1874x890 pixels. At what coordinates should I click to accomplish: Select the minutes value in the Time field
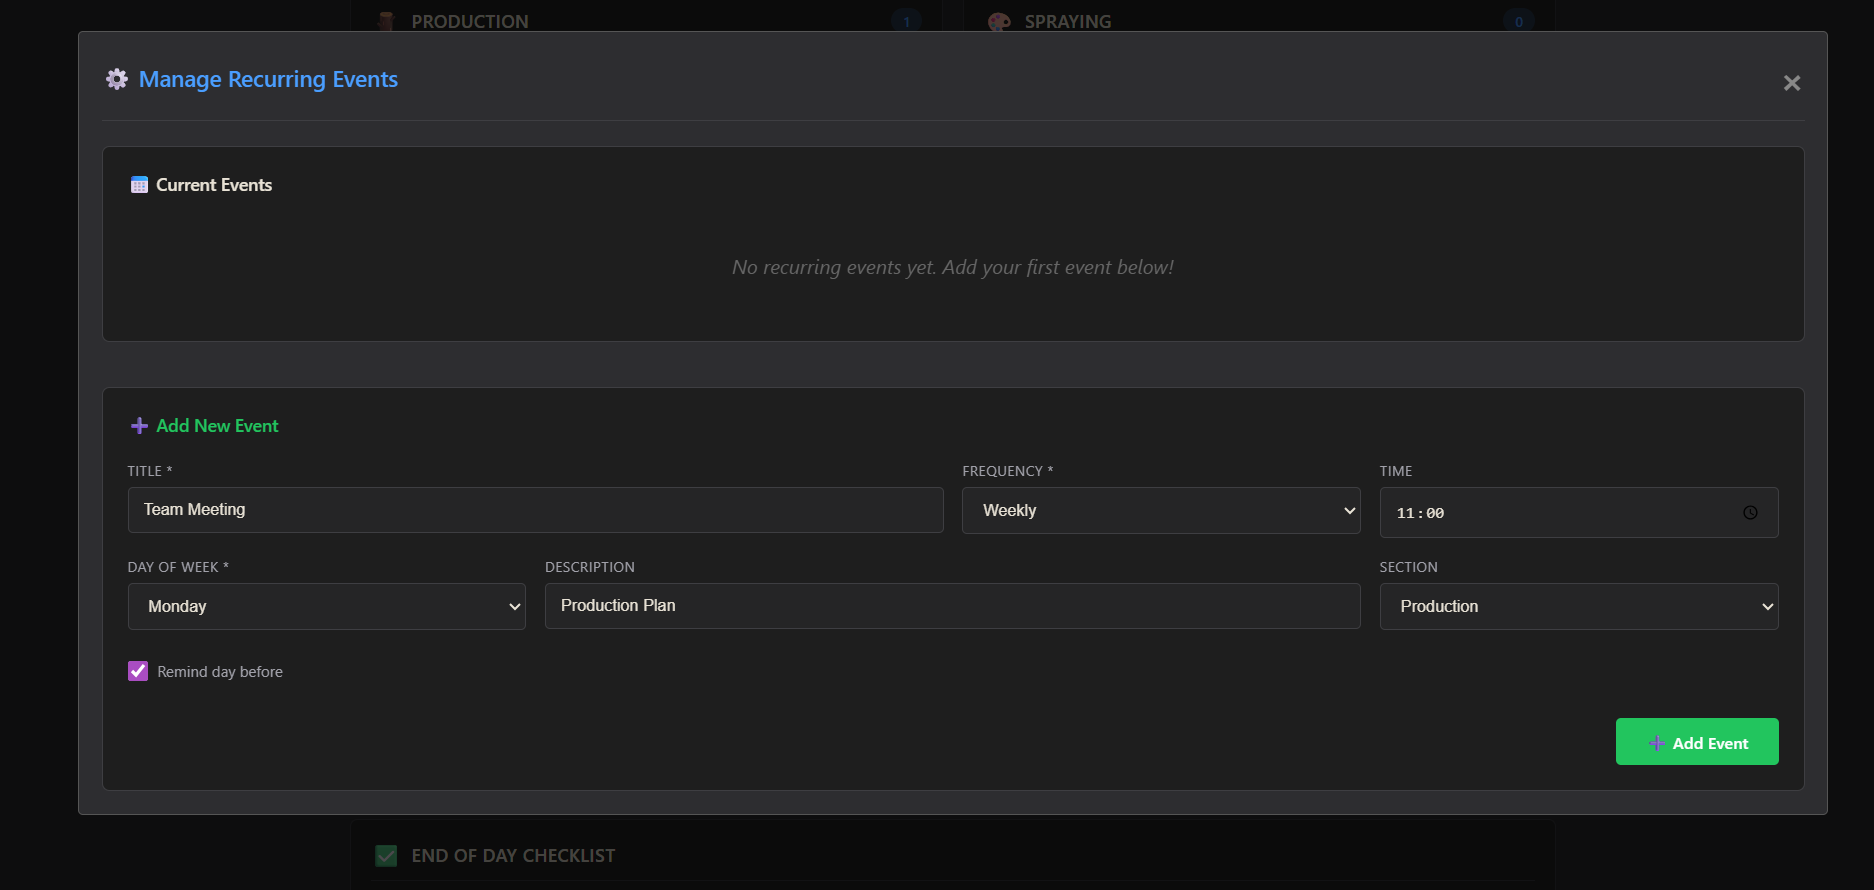[1435, 513]
